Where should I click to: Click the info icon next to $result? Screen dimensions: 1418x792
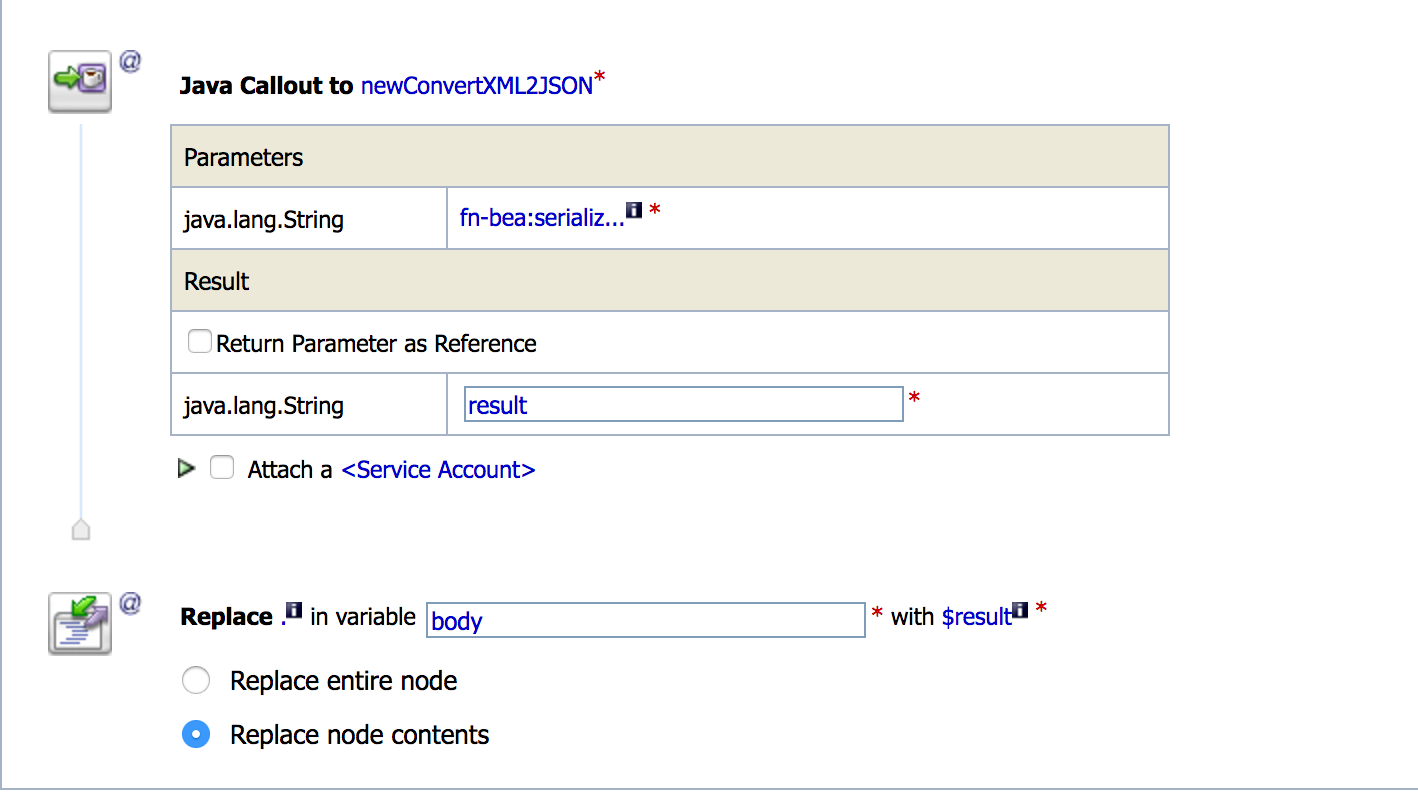click(1020, 610)
